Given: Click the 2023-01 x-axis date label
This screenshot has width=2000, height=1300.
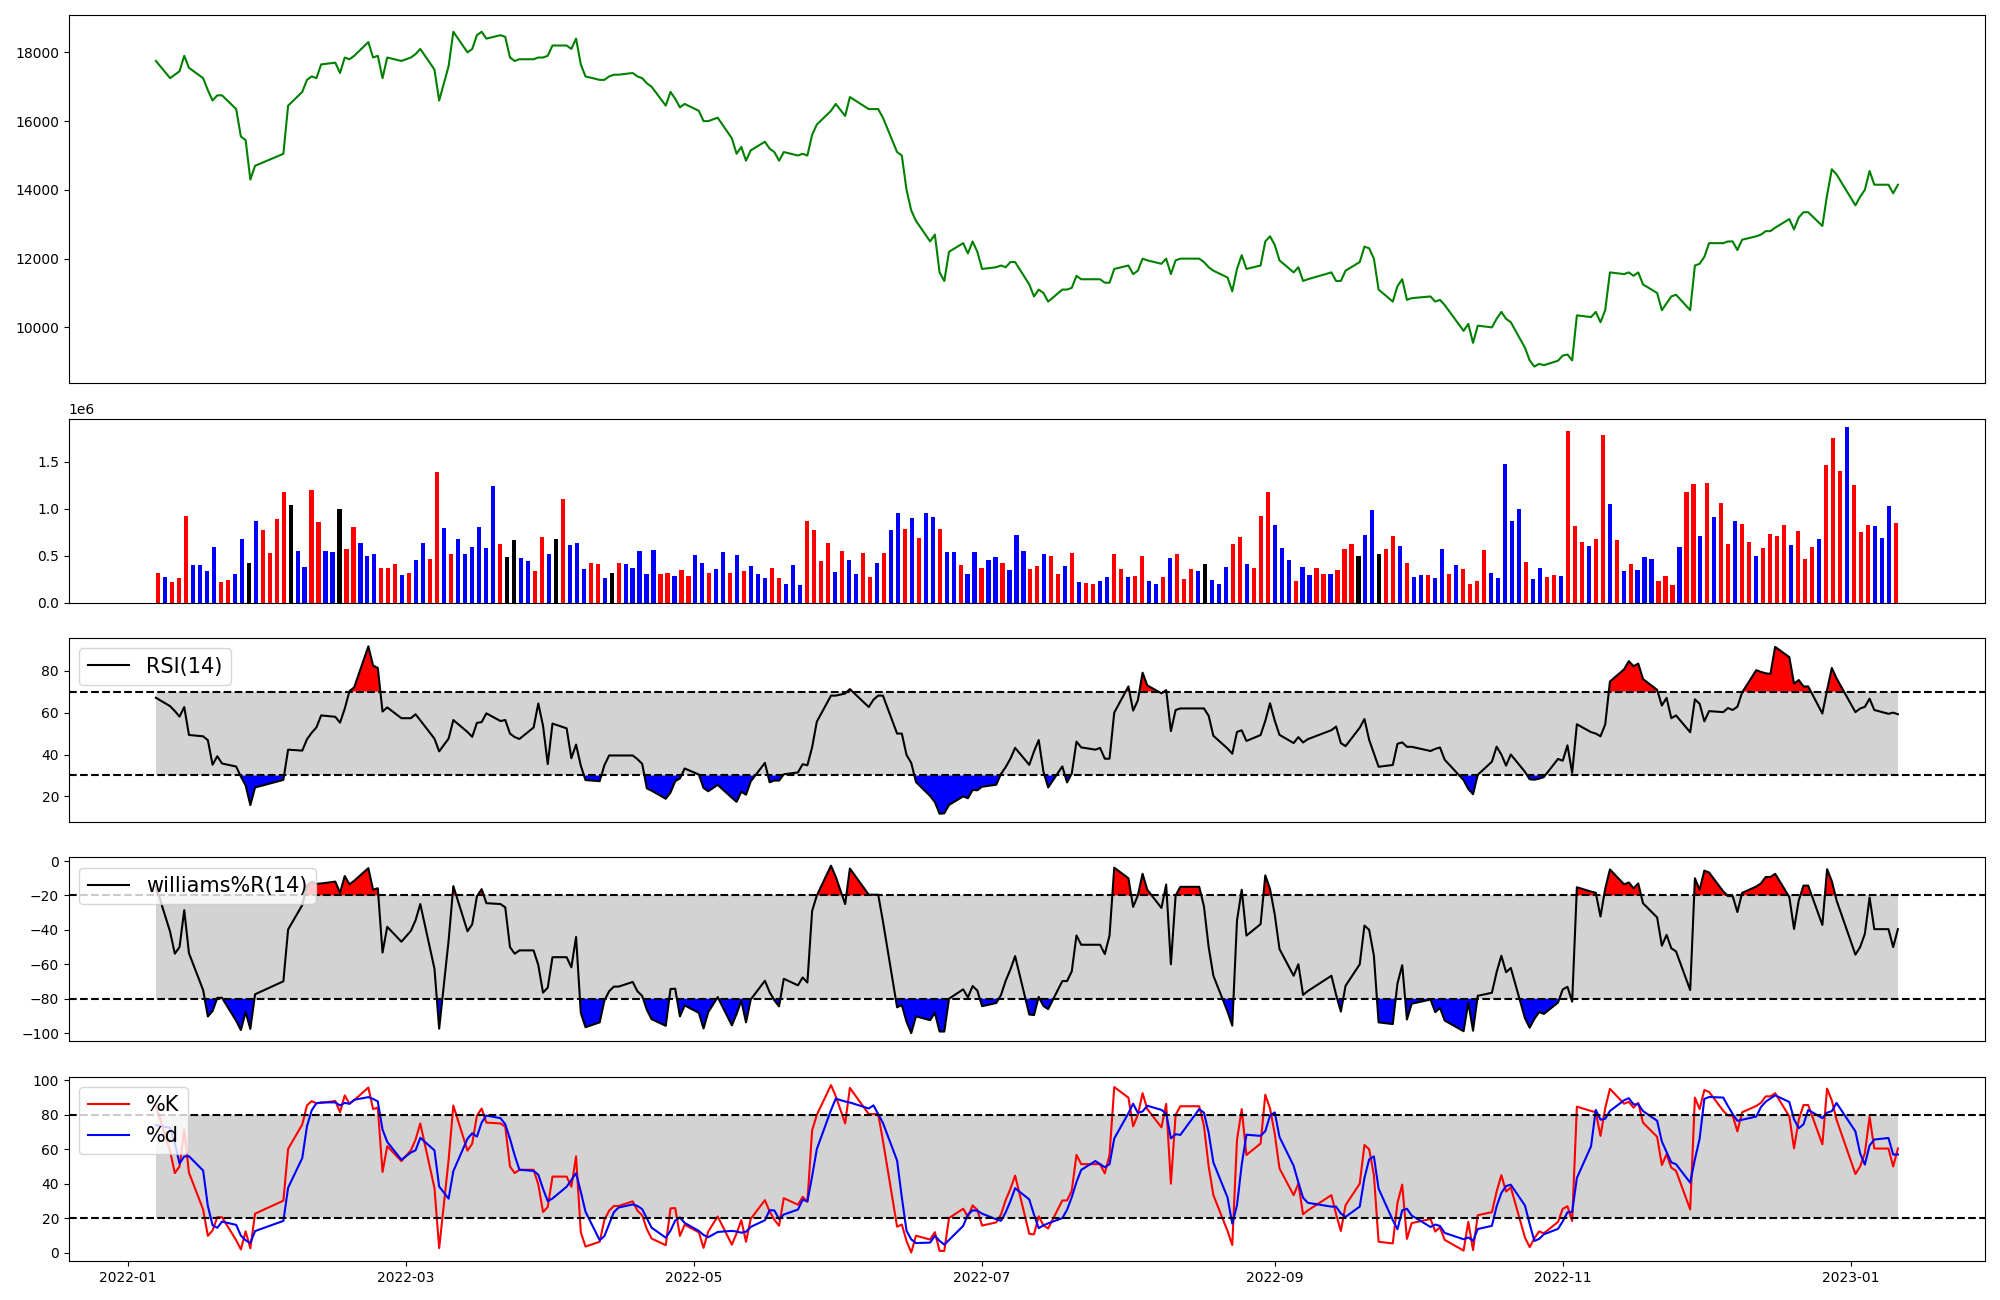Looking at the screenshot, I should (x=1851, y=1277).
